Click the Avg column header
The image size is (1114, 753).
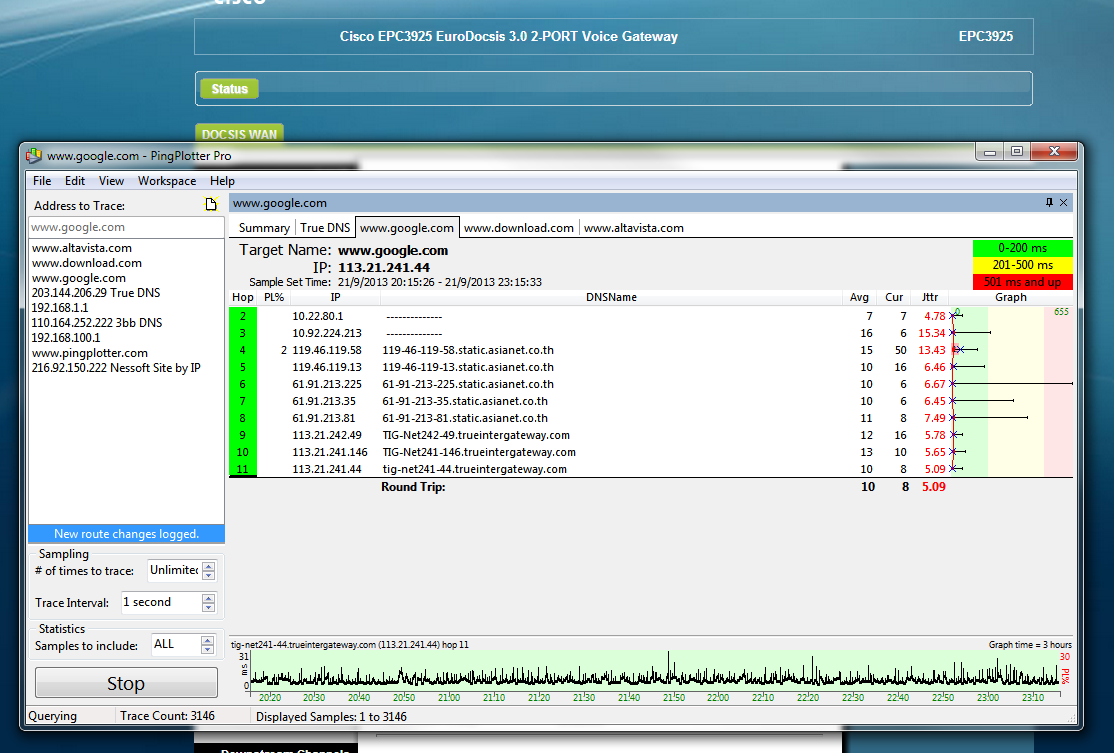pos(859,297)
